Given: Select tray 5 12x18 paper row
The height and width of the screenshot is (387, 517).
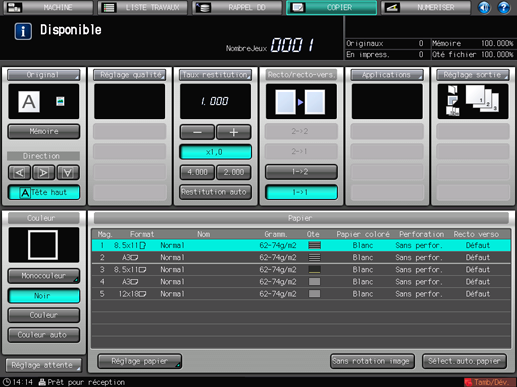Looking at the screenshot, I should coord(301,294).
